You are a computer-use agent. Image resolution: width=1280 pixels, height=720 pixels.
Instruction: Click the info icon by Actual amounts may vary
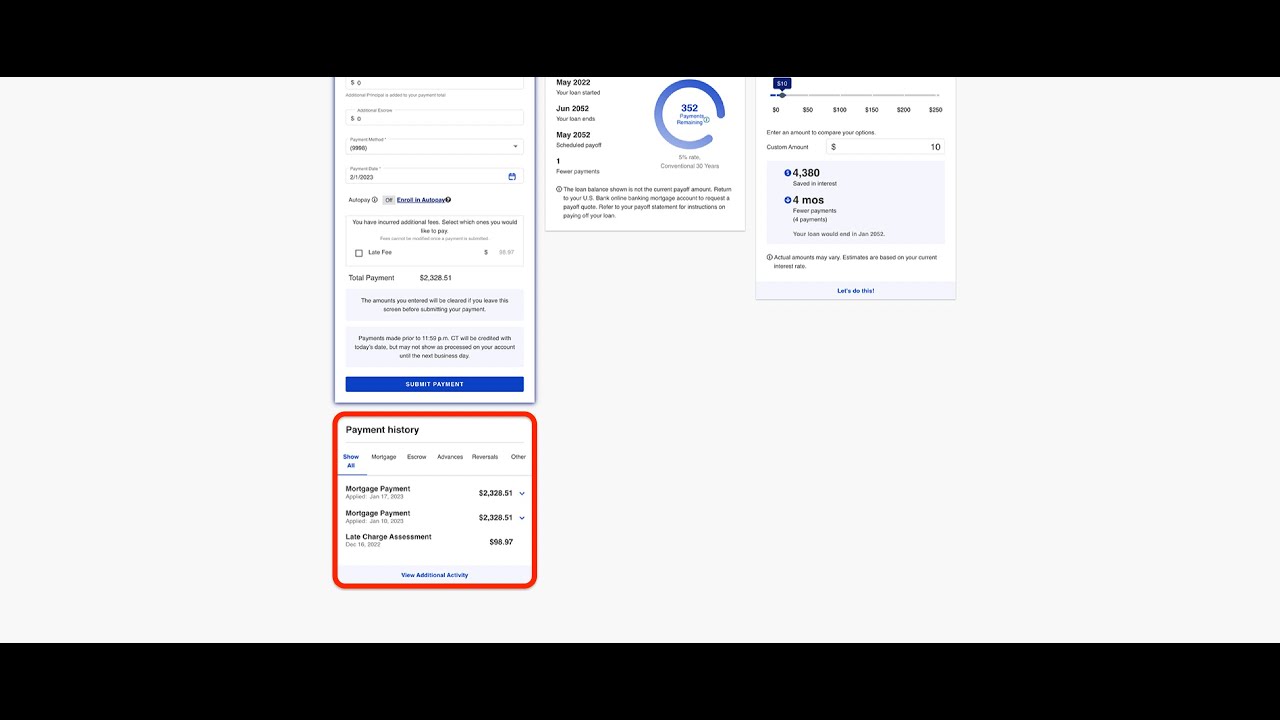point(769,257)
